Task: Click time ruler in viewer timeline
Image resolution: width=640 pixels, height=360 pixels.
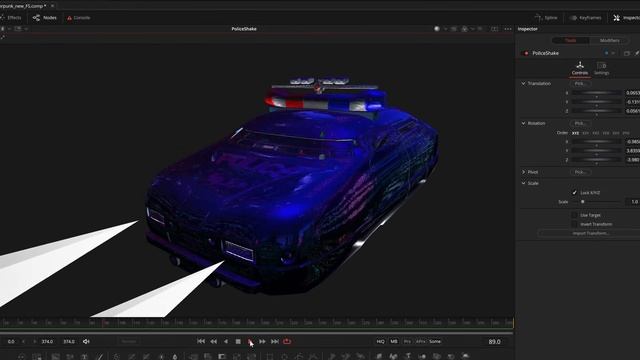Action: [x=256, y=322]
